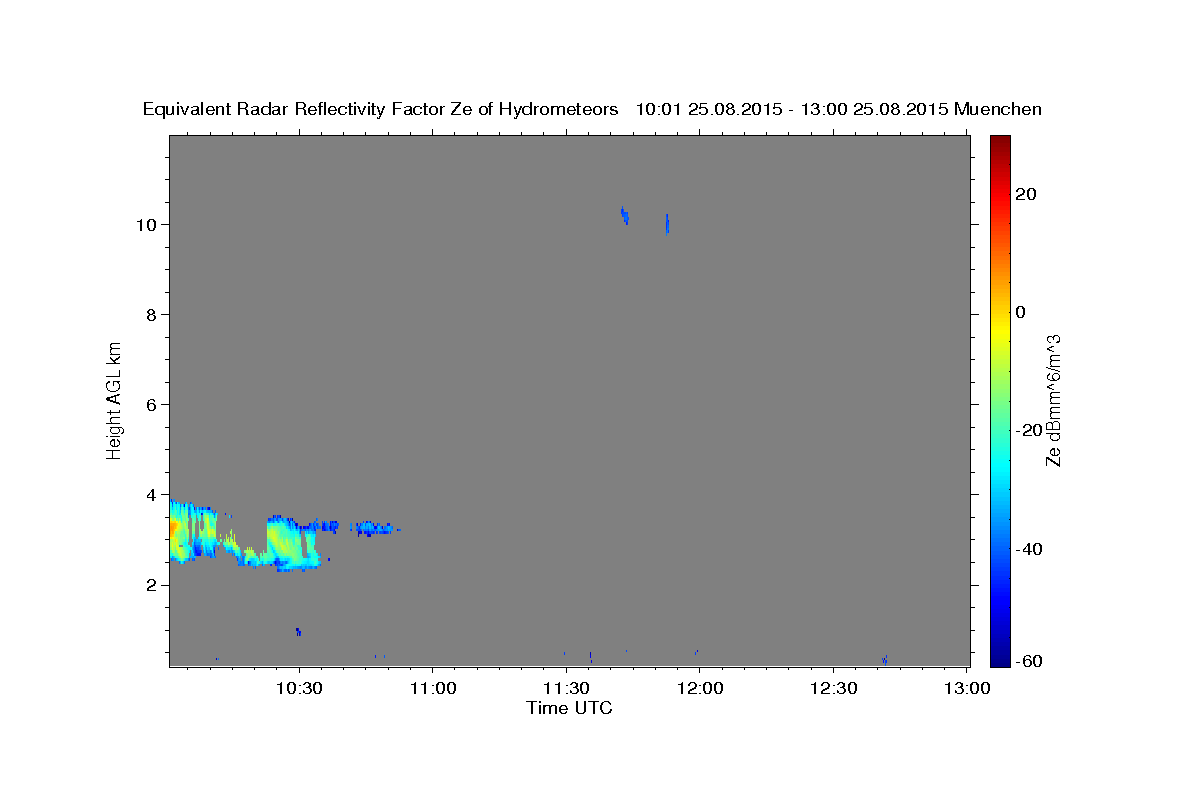Click the 12:00 time tick label
Viewport: 1200px width, 800px height.
click(699, 688)
